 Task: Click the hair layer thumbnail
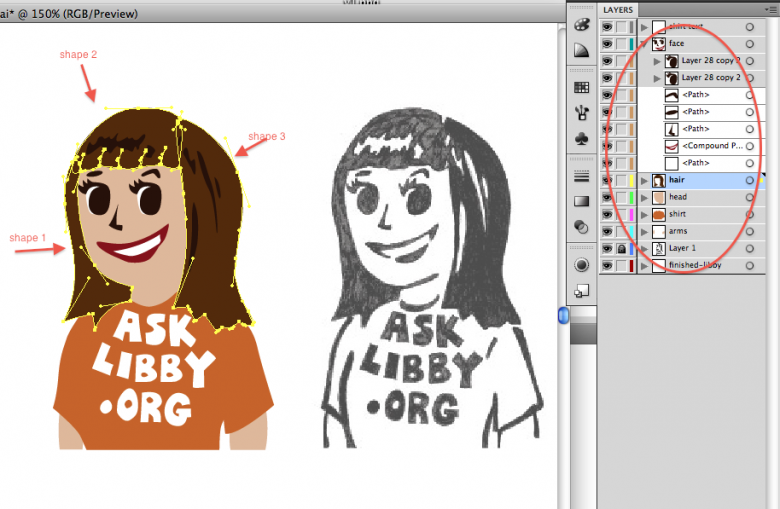click(659, 181)
